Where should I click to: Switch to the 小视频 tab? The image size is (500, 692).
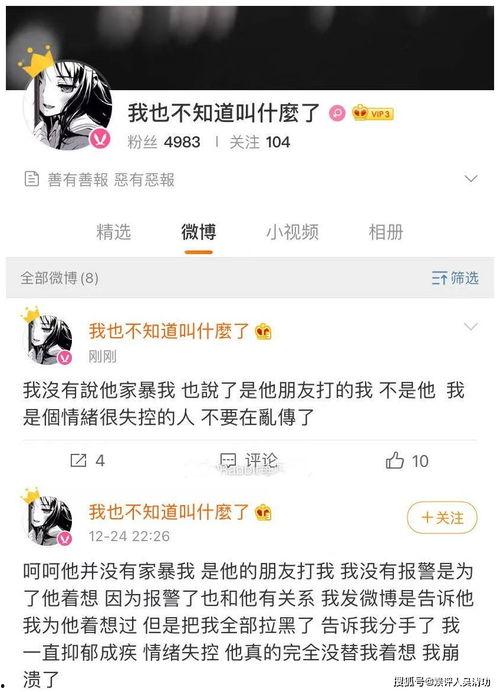(x=292, y=232)
